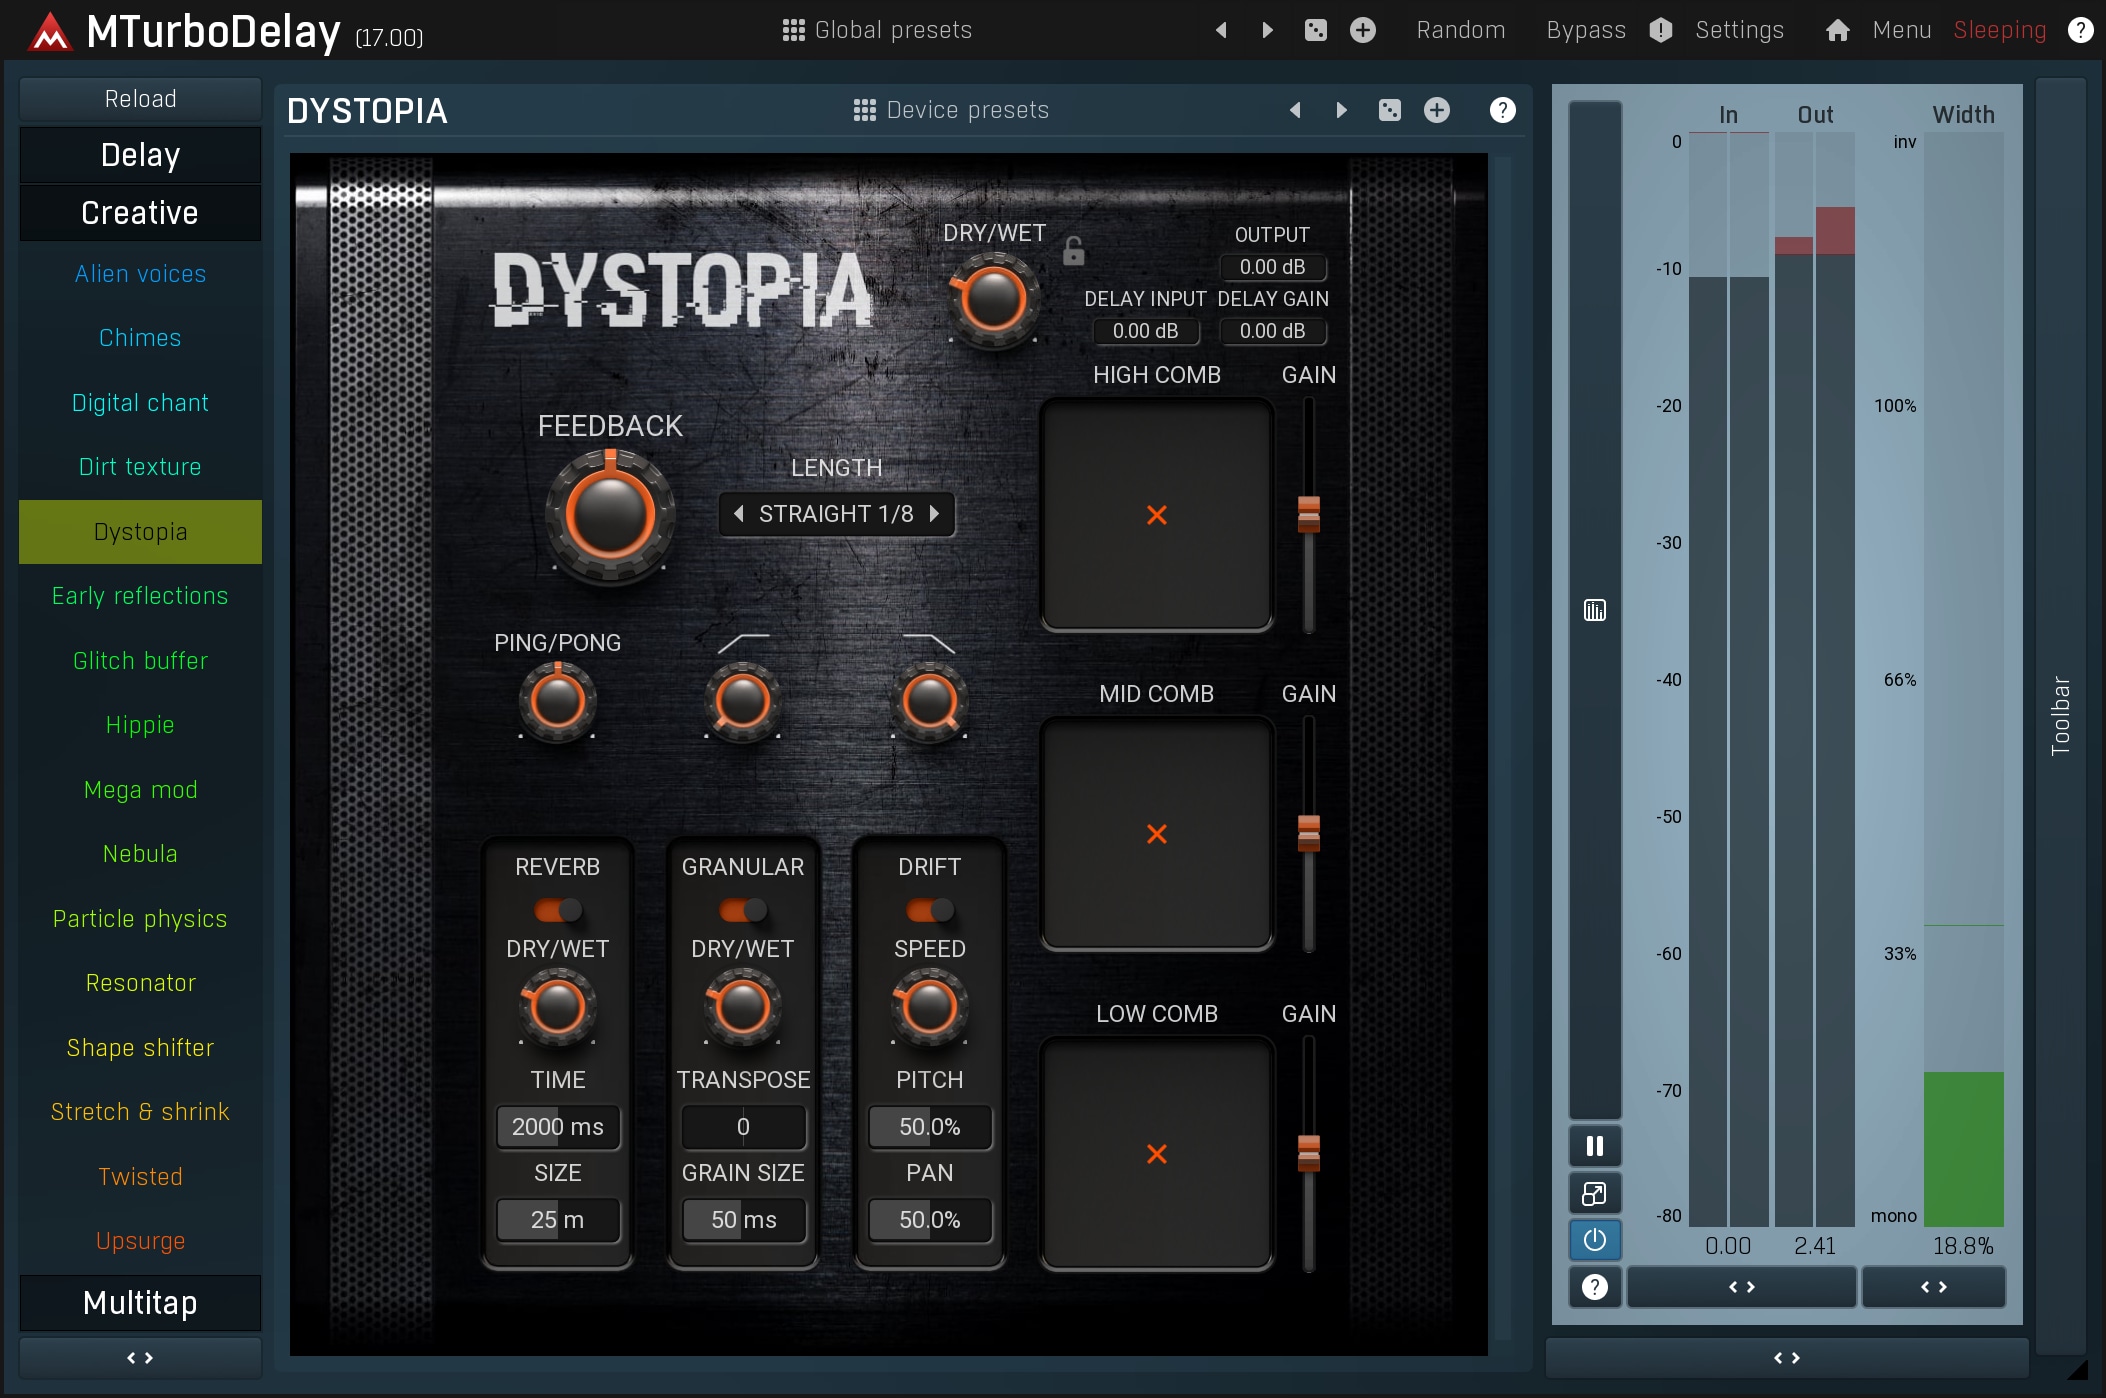Open the device presets help icon
This screenshot has width=2106, height=1398.
pos(1502,110)
